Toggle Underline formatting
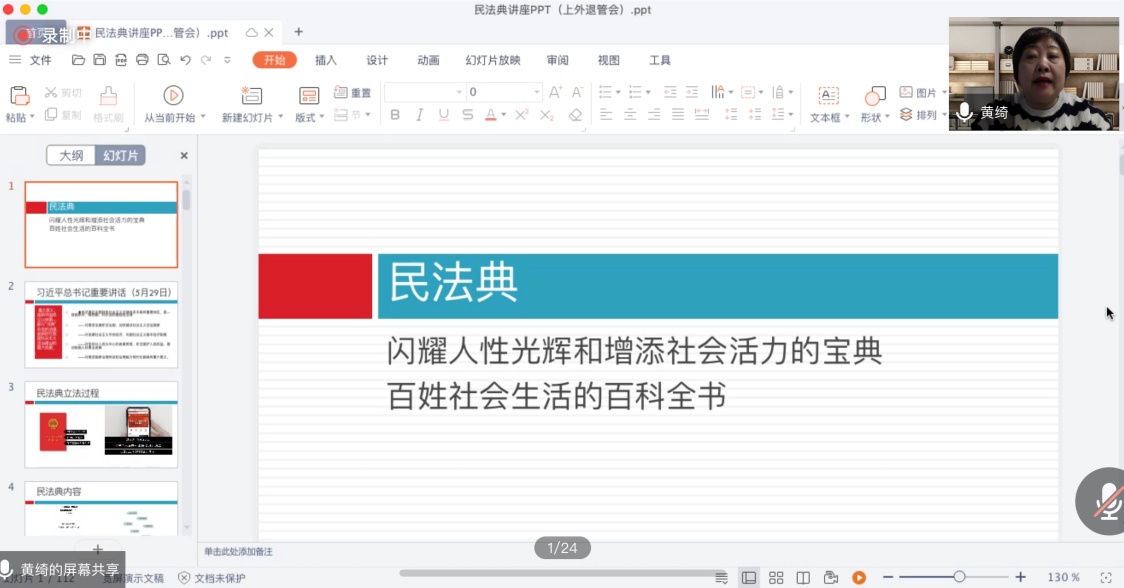The image size is (1124, 588). (443, 115)
